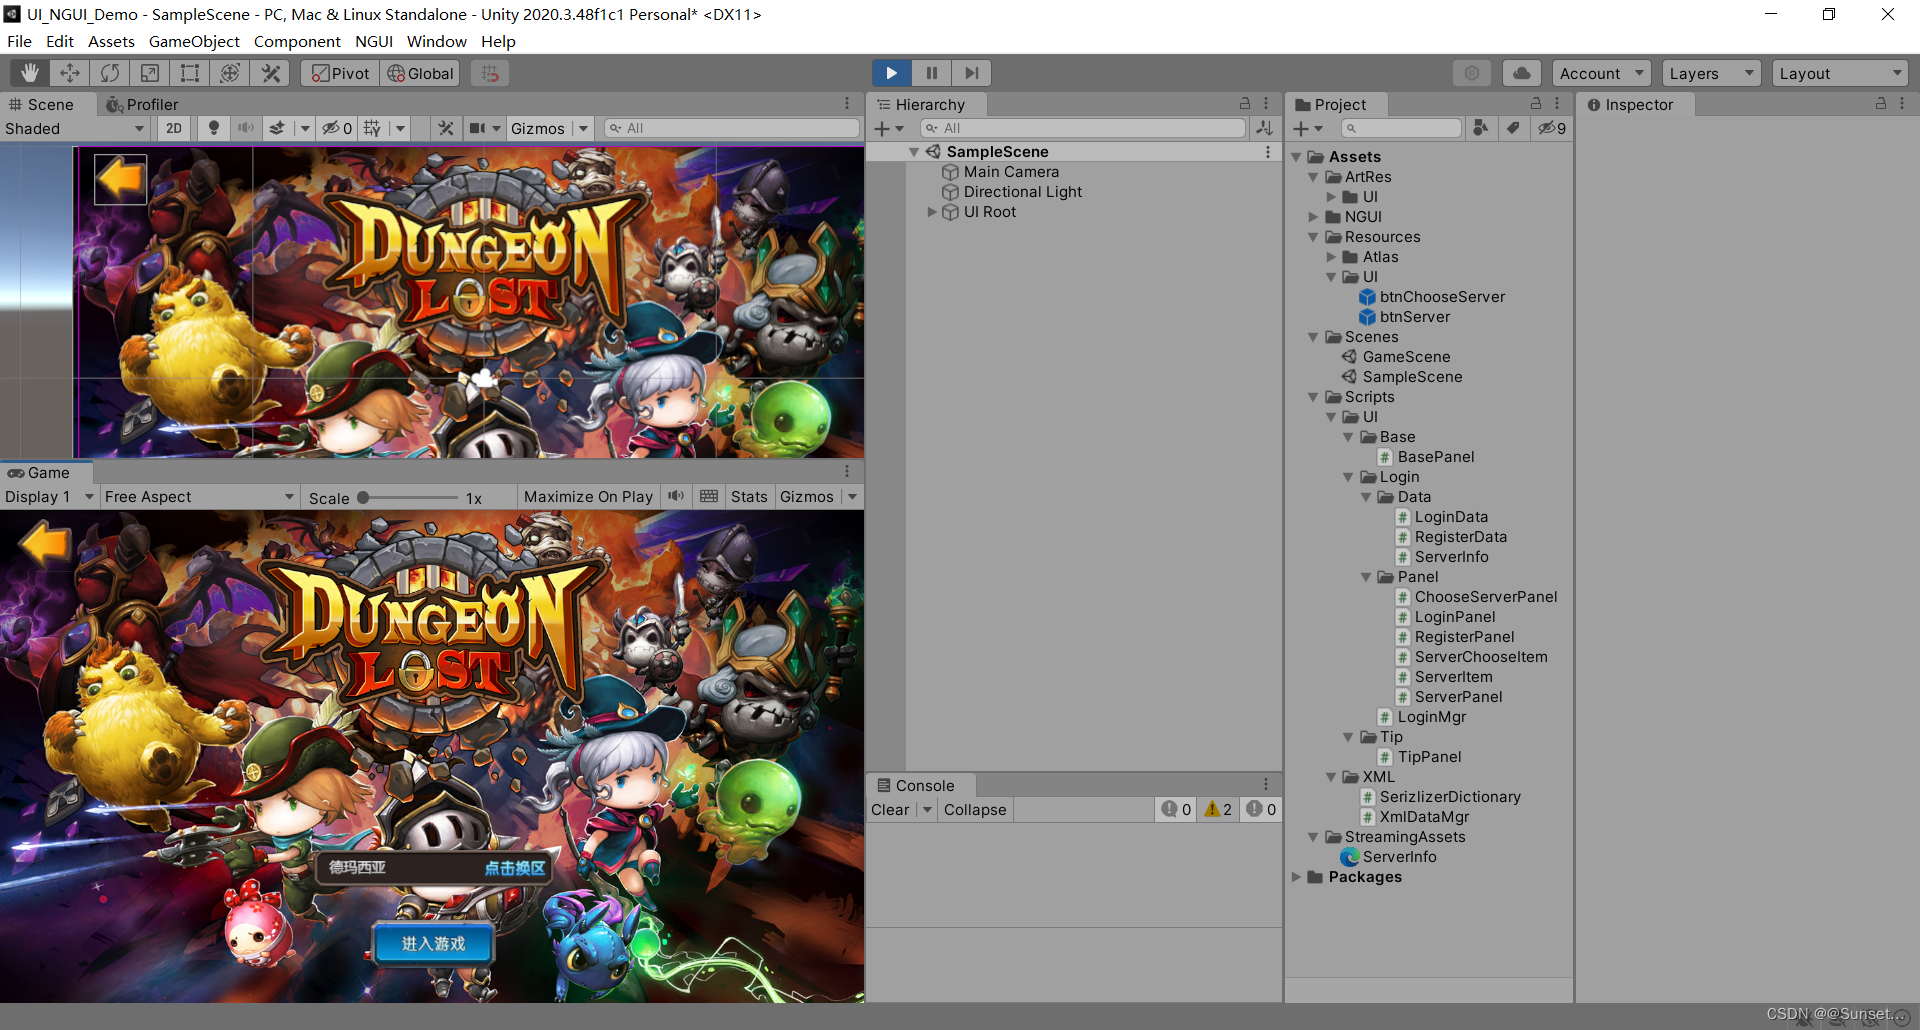
Task: Open component editor tools in Scene toolbar
Action: pos(446,128)
